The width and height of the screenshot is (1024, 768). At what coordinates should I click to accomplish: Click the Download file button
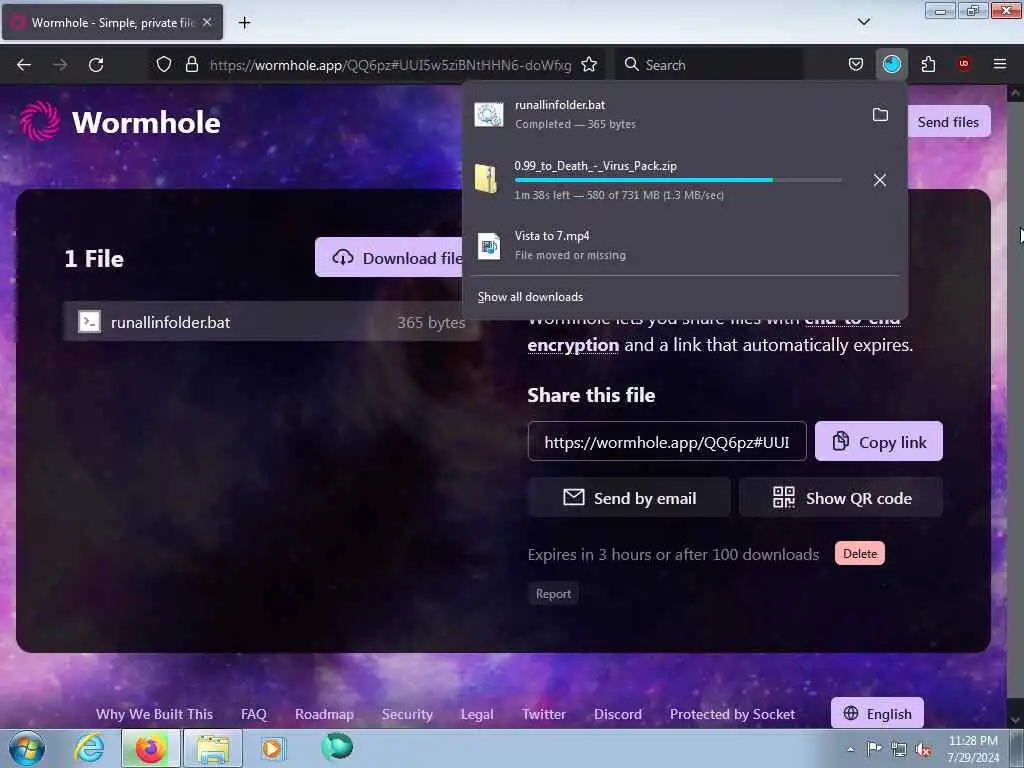click(389, 258)
